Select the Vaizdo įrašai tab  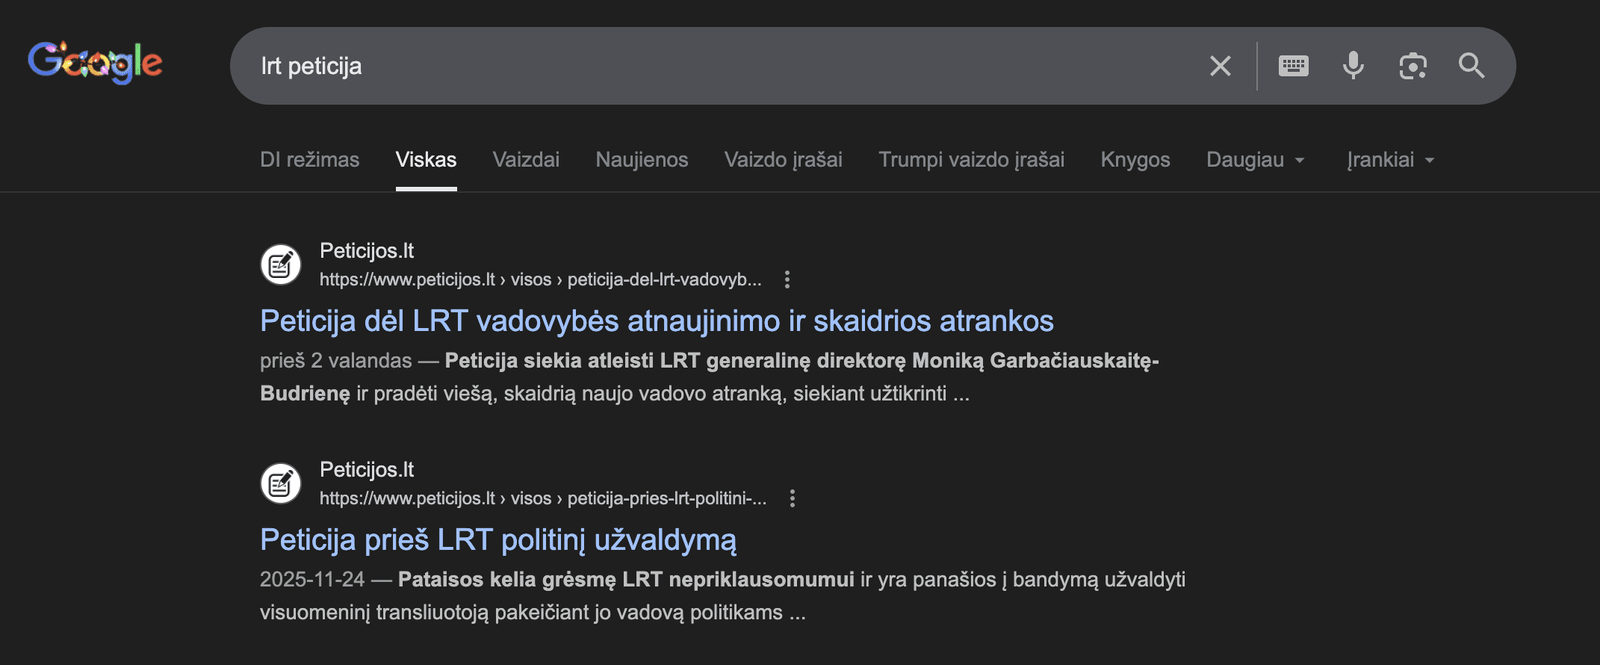point(783,160)
